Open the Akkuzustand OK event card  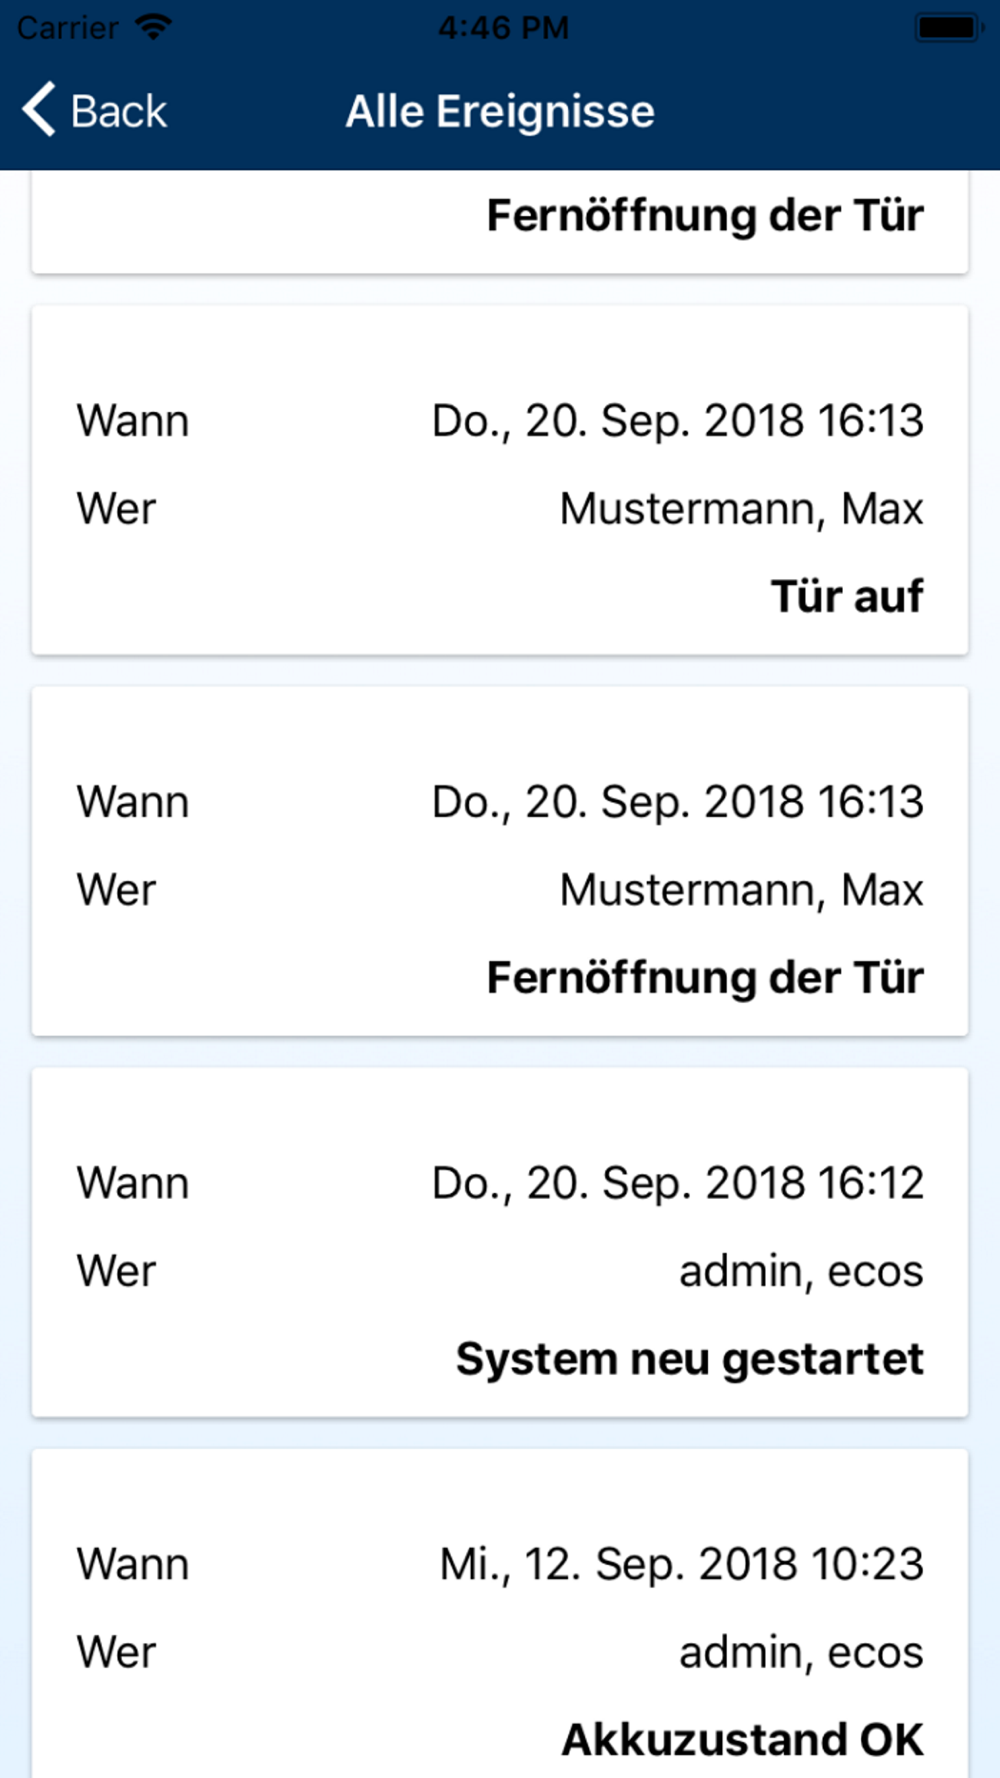[500, 1613]
